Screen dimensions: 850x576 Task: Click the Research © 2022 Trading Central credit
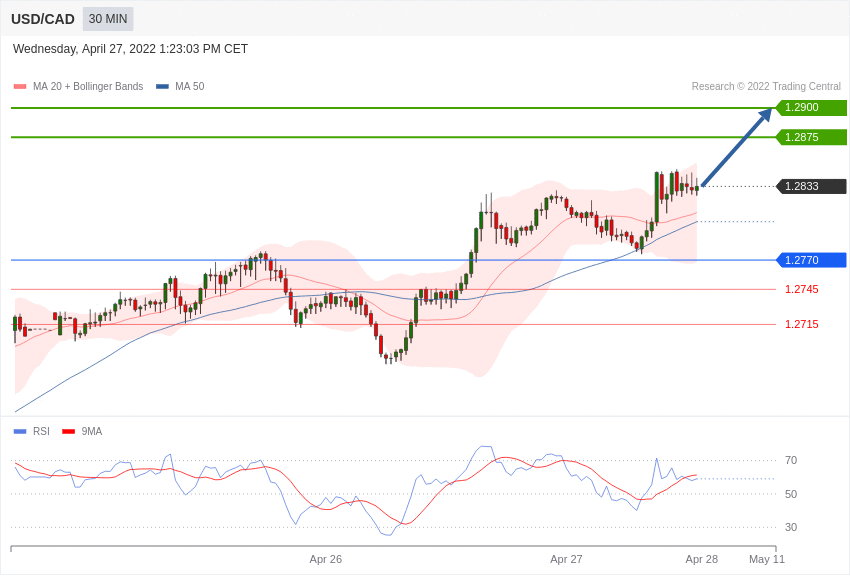point(766,86)
